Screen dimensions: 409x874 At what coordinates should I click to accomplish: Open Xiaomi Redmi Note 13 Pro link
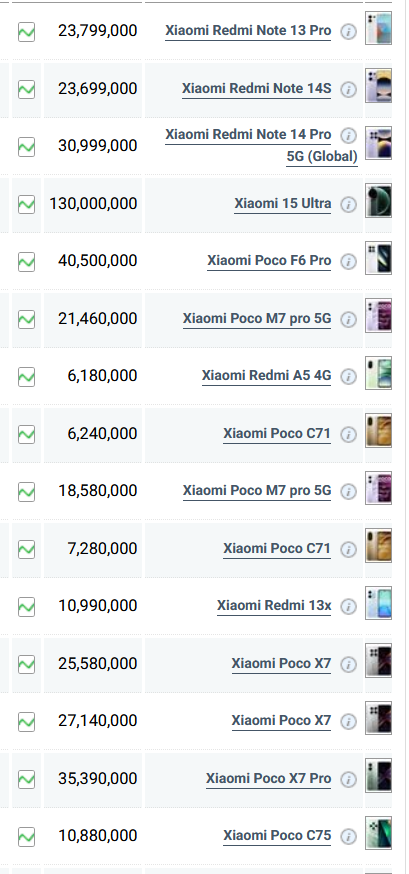tap(248, 31)
